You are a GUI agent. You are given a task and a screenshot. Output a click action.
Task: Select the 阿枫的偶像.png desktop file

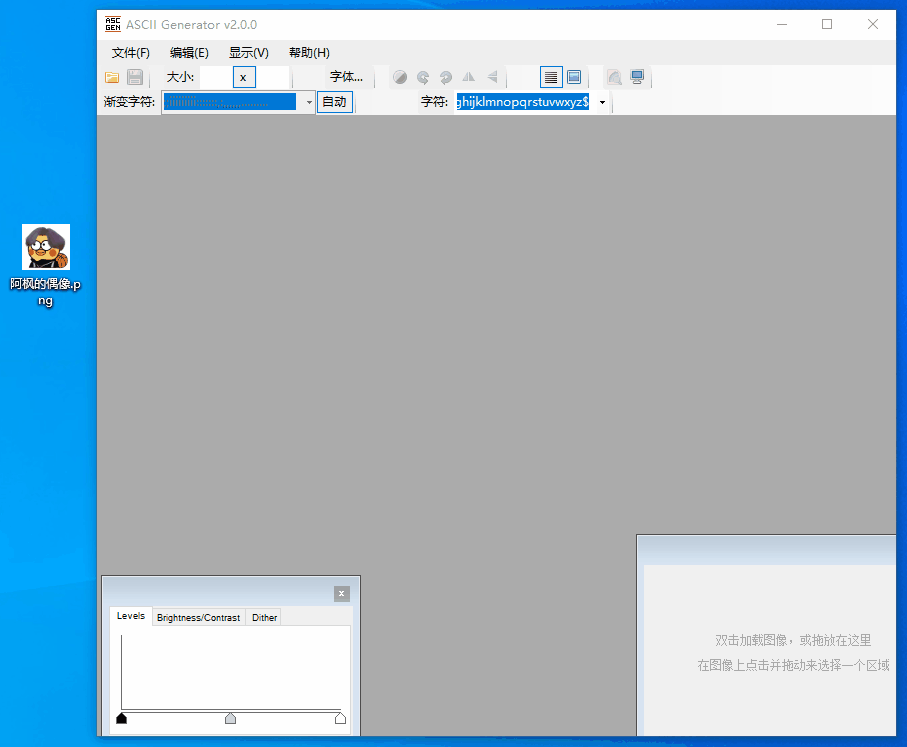coord(46,266)
